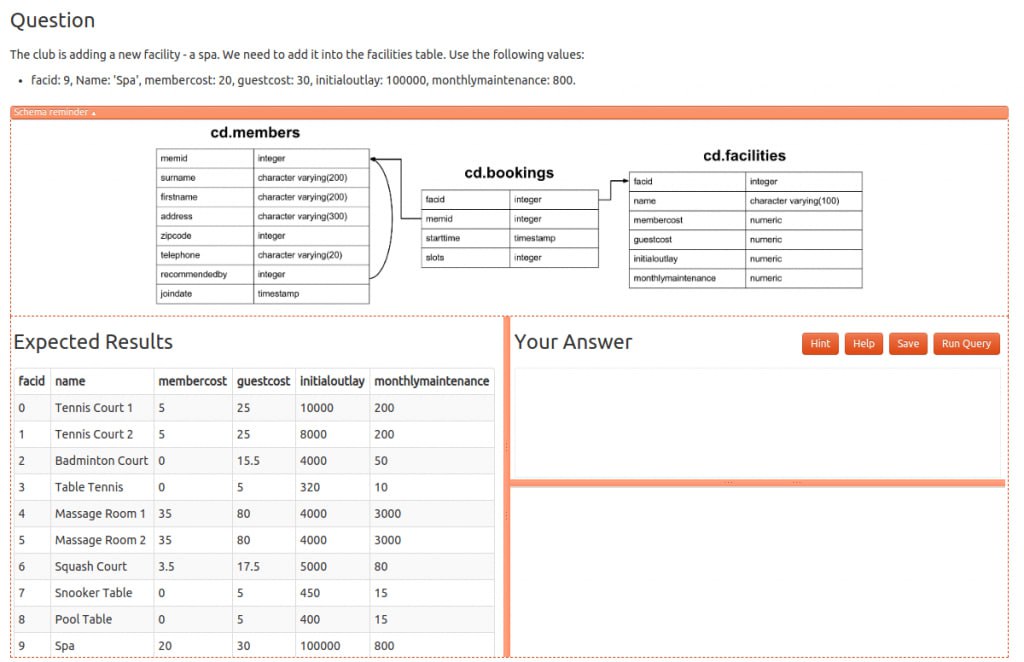Save the current query answer

[x=907, y=344]
